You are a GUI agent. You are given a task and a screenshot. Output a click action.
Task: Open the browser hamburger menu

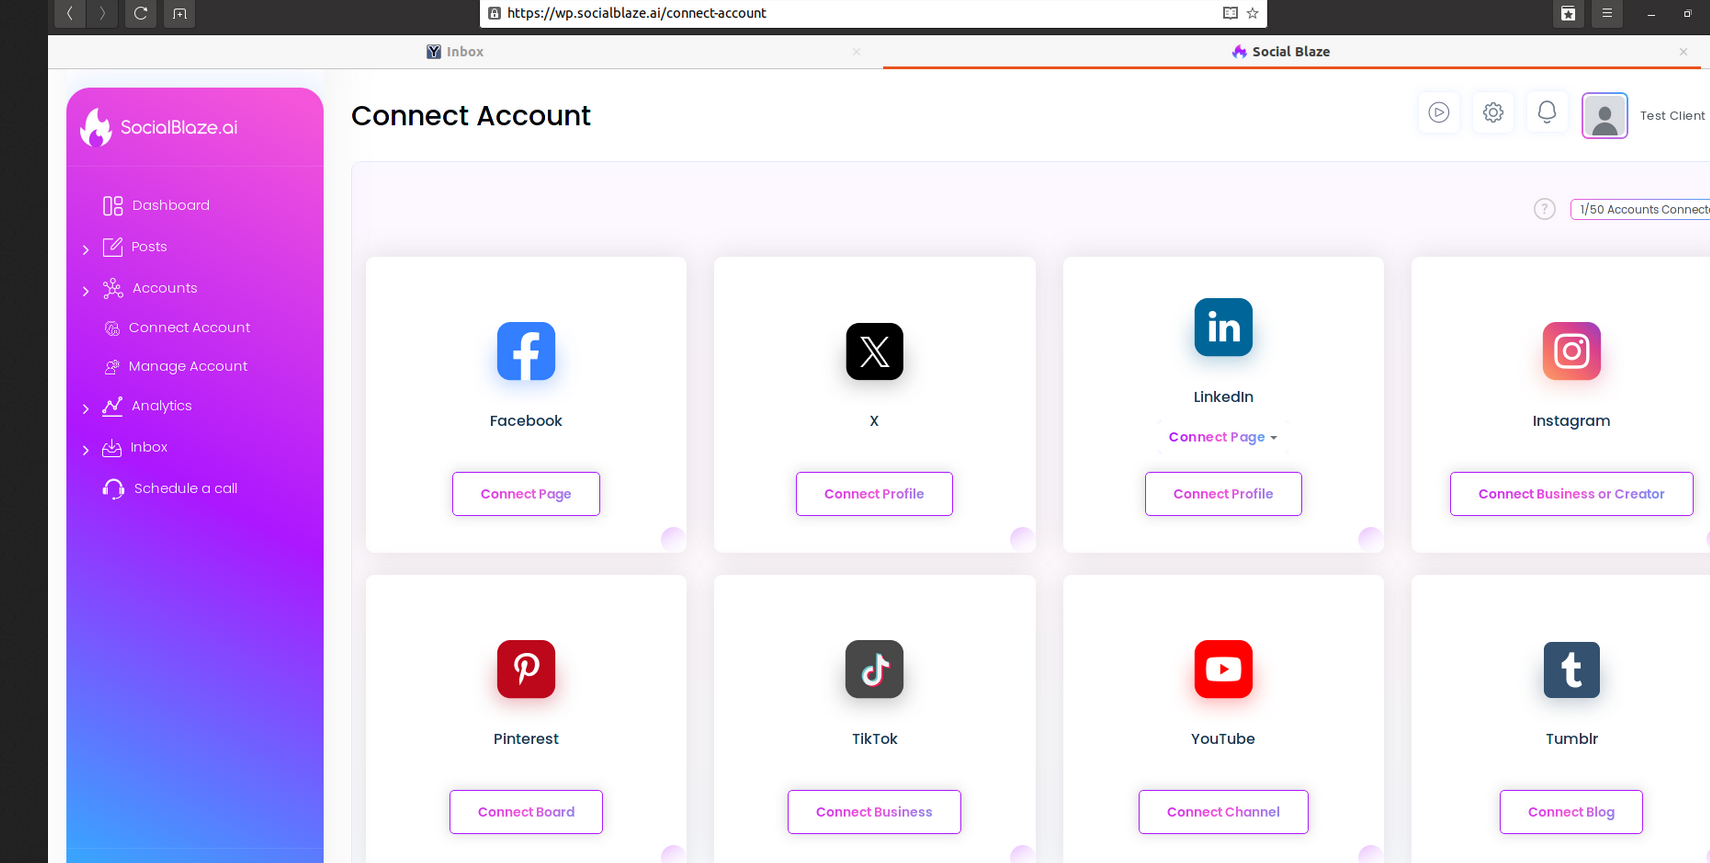(x=1607, y=13)
